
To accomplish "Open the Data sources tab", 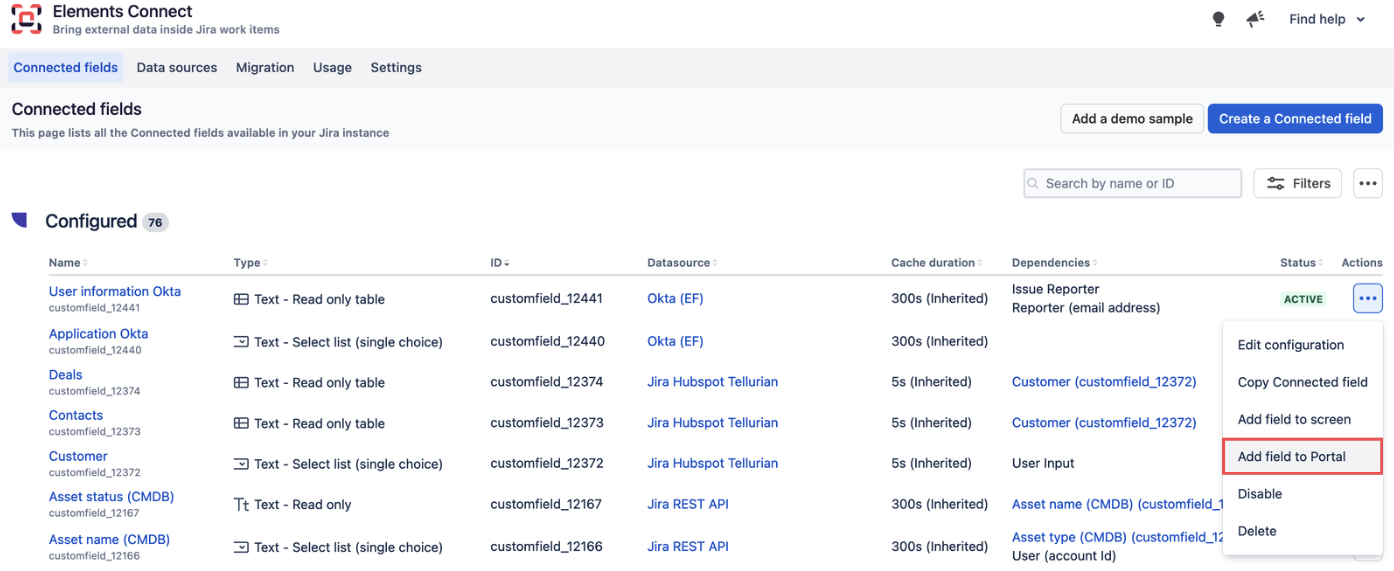I will [x=177, y=68].
